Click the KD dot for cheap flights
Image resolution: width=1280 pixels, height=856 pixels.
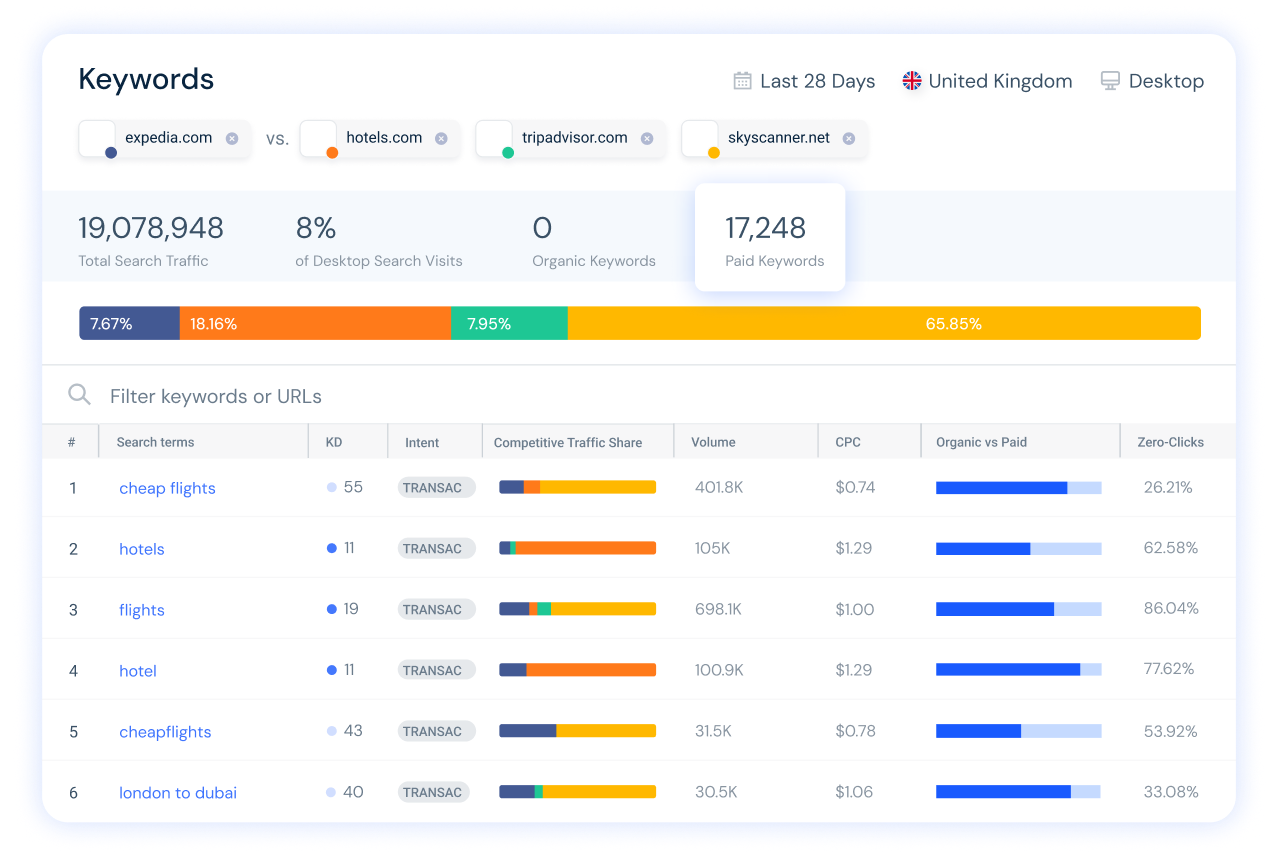pyautogui.click(x=332, y=488)
